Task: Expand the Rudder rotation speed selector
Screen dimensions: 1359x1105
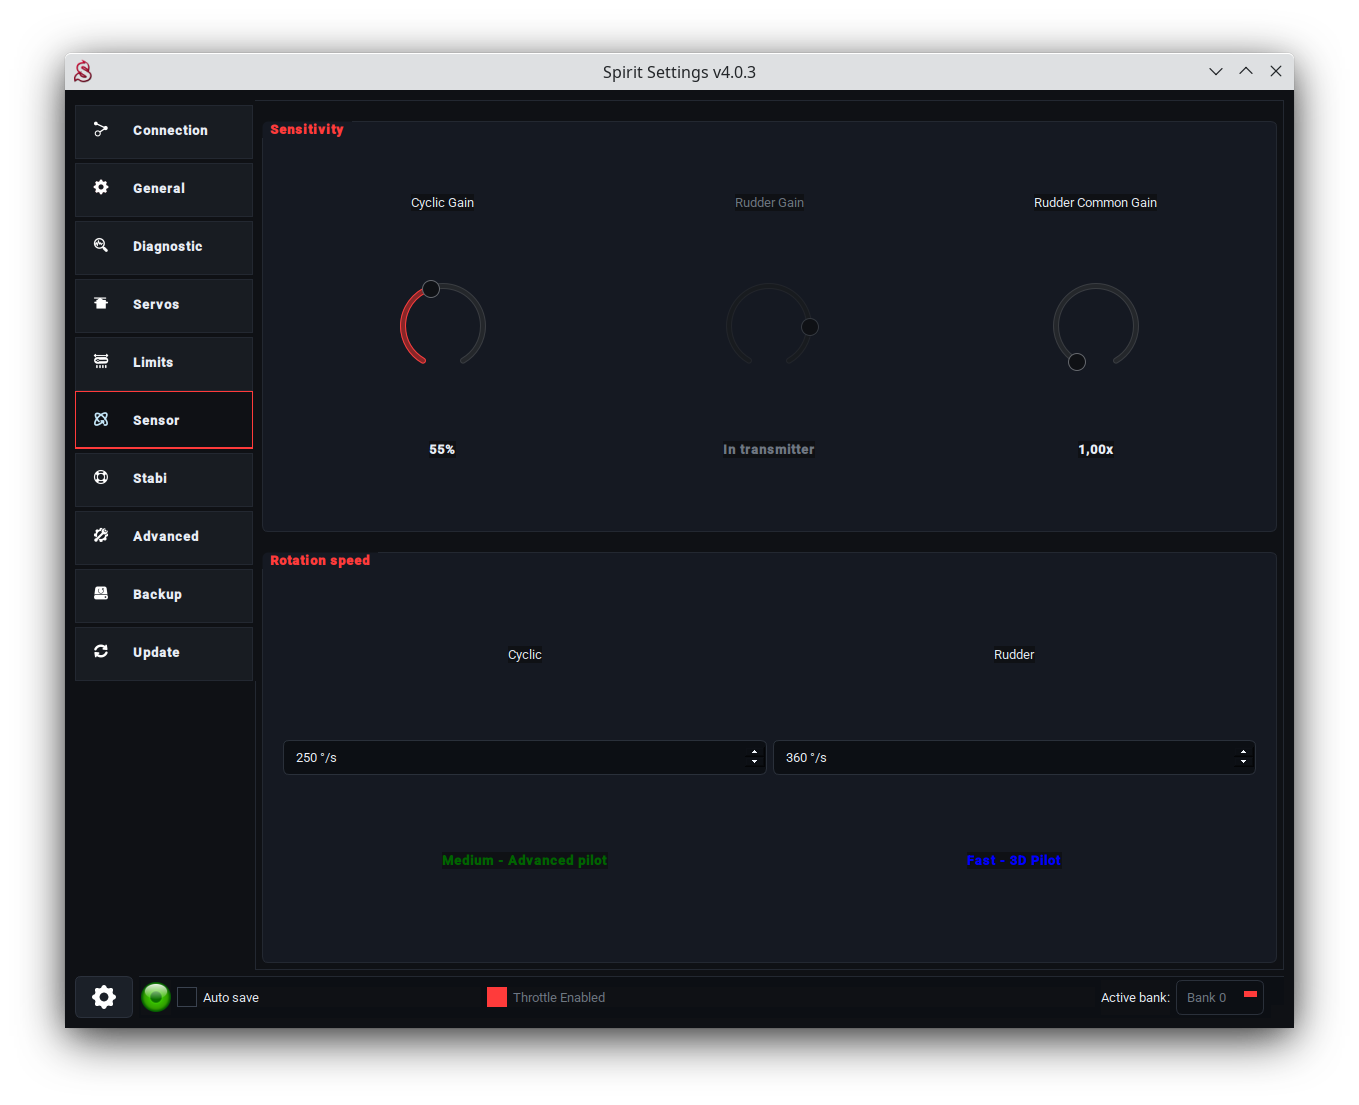Action: coord(1013,758)
